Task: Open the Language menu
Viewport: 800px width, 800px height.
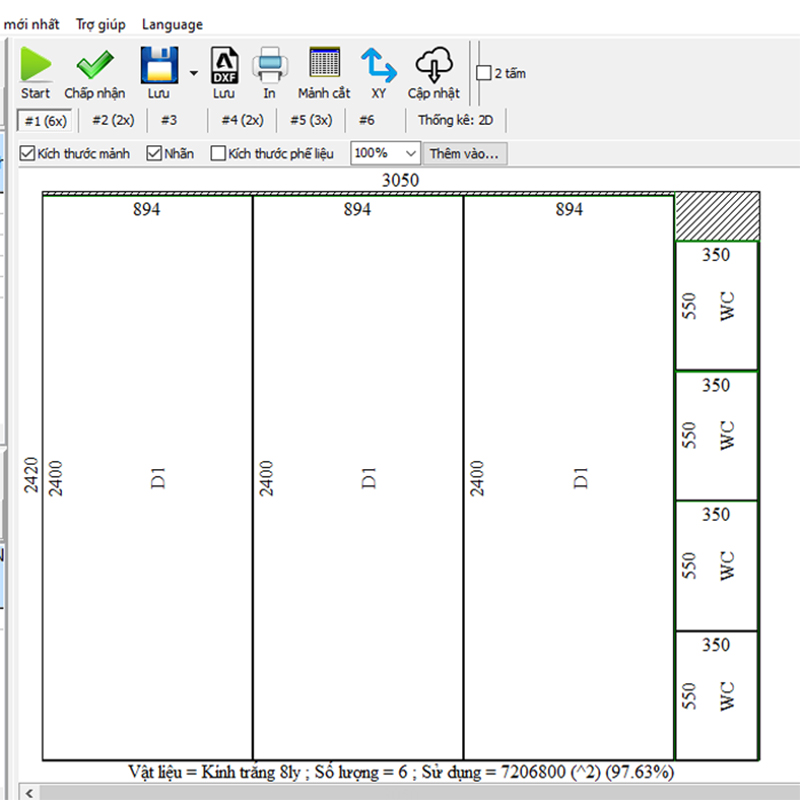Action: [x=172, y=24]
